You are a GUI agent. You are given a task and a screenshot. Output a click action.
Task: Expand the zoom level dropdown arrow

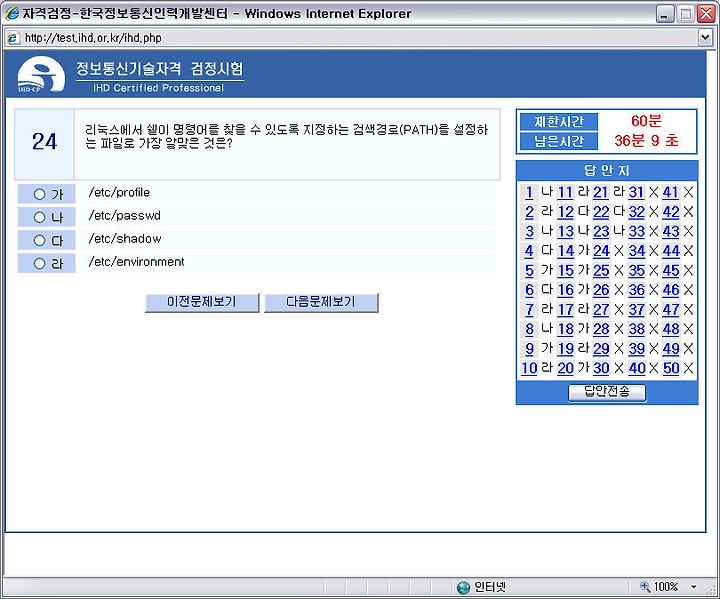click(x=693, y=587)
